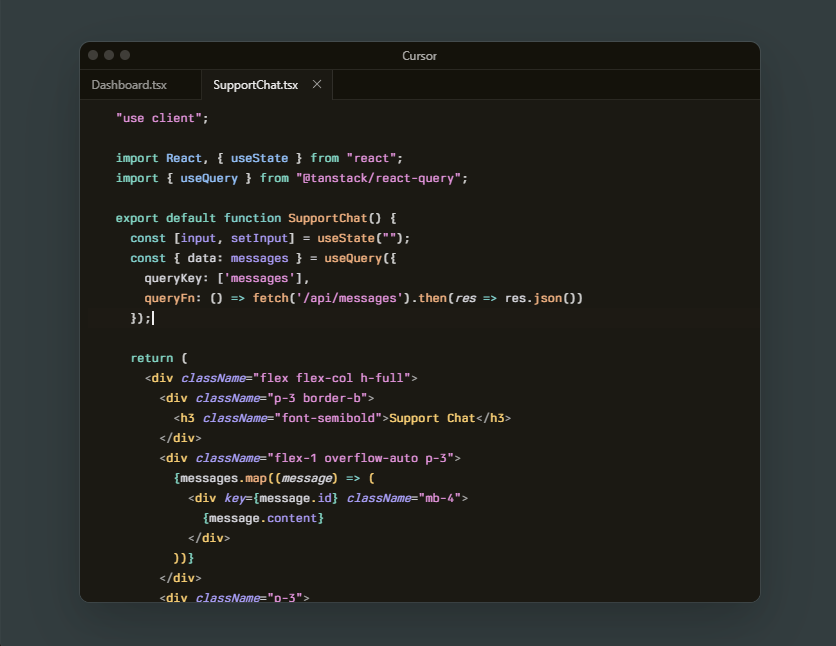The image size is (836, 646).
Task: Click the queryKey property
Action: (x=176, y=278)
